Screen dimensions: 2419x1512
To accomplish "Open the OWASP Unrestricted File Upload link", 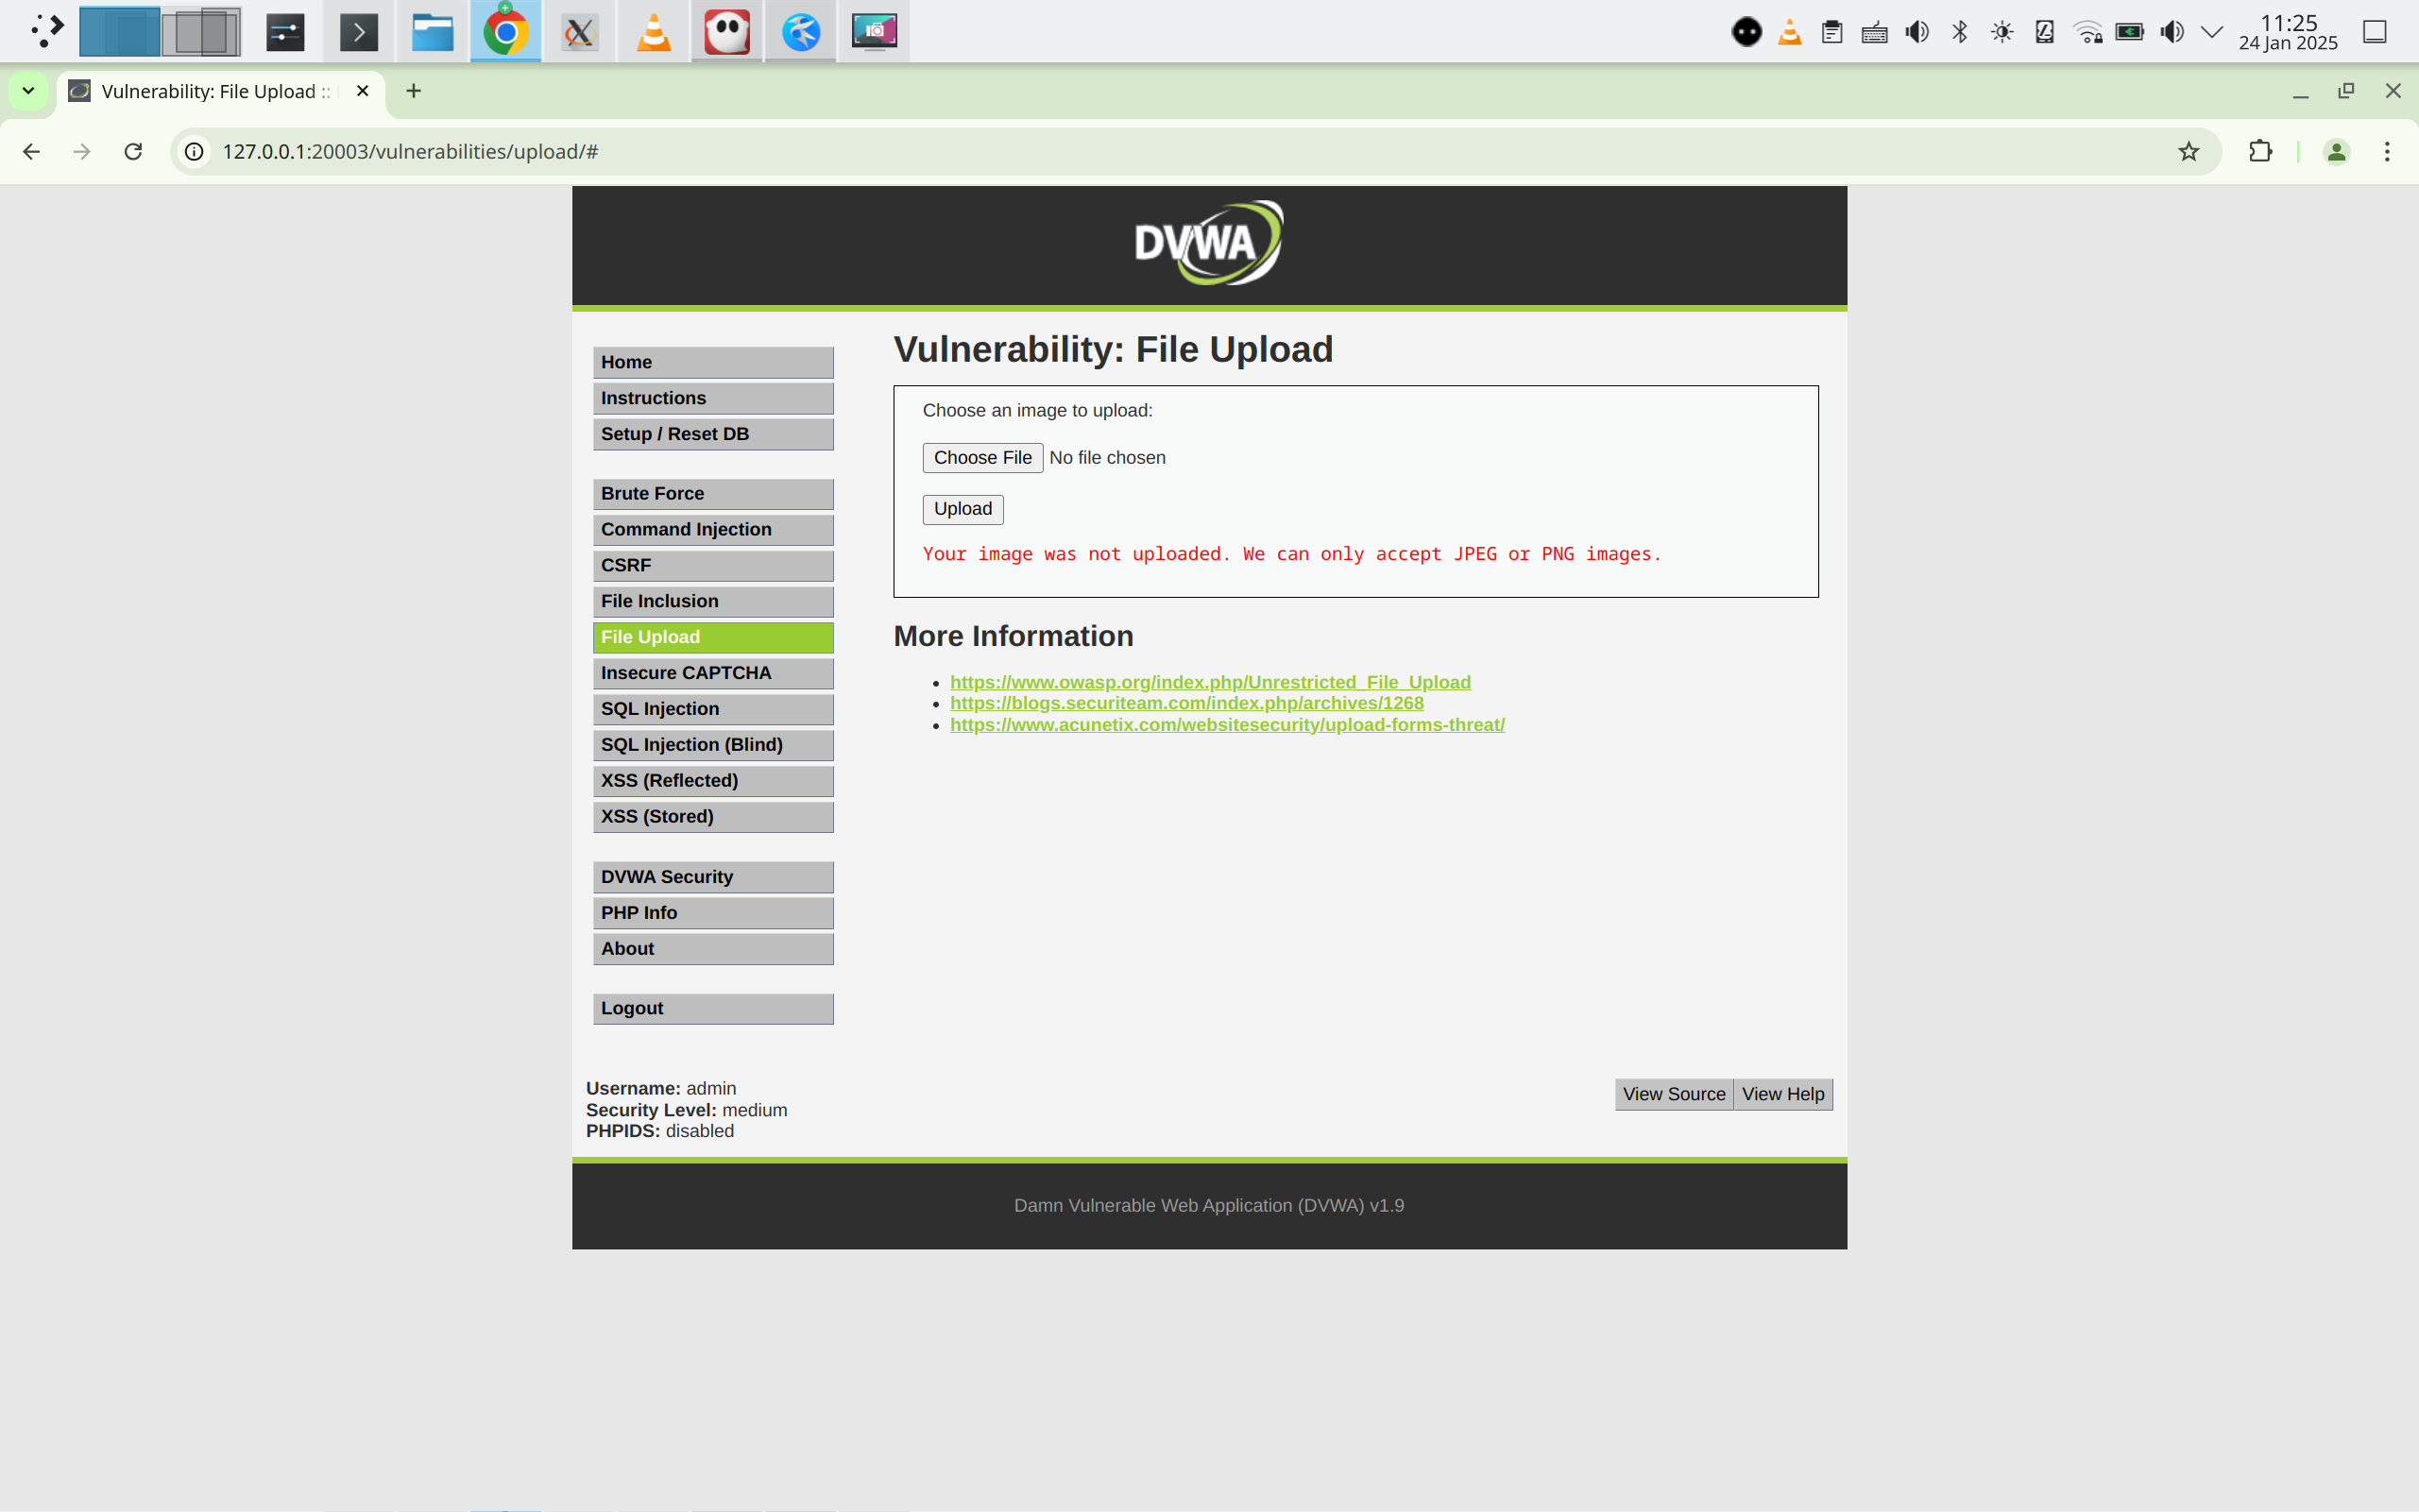I will tap(1210, 682).
